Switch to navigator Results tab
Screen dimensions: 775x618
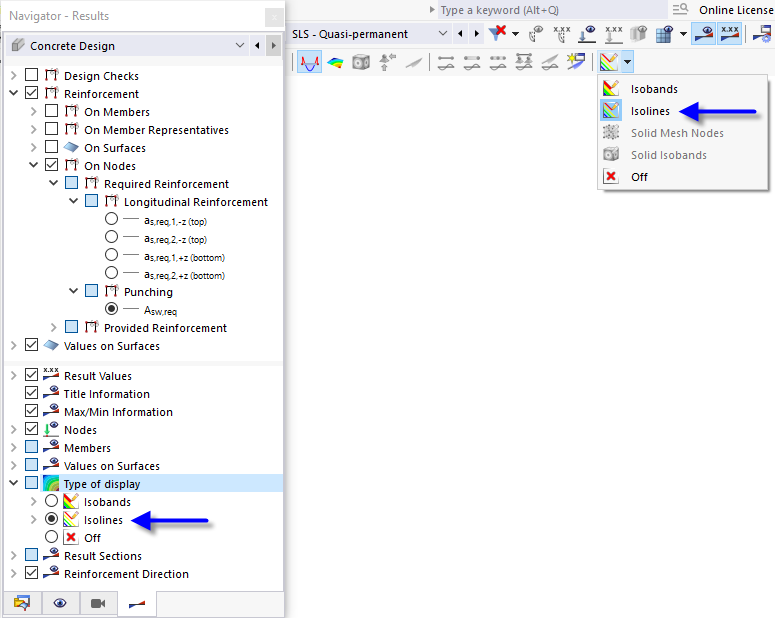point(137,604)
